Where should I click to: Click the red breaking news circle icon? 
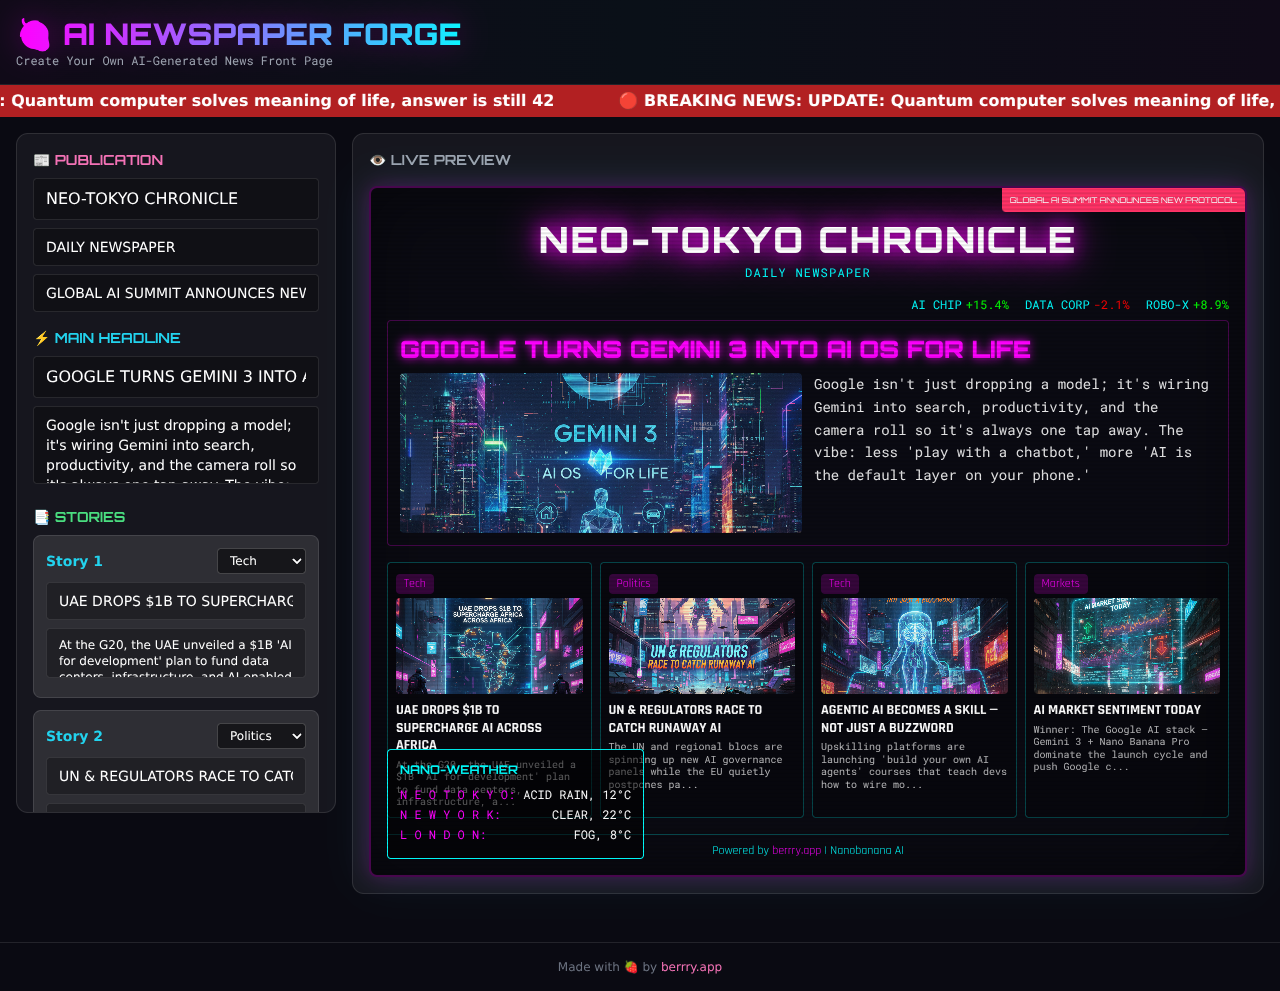click(628, 100)
